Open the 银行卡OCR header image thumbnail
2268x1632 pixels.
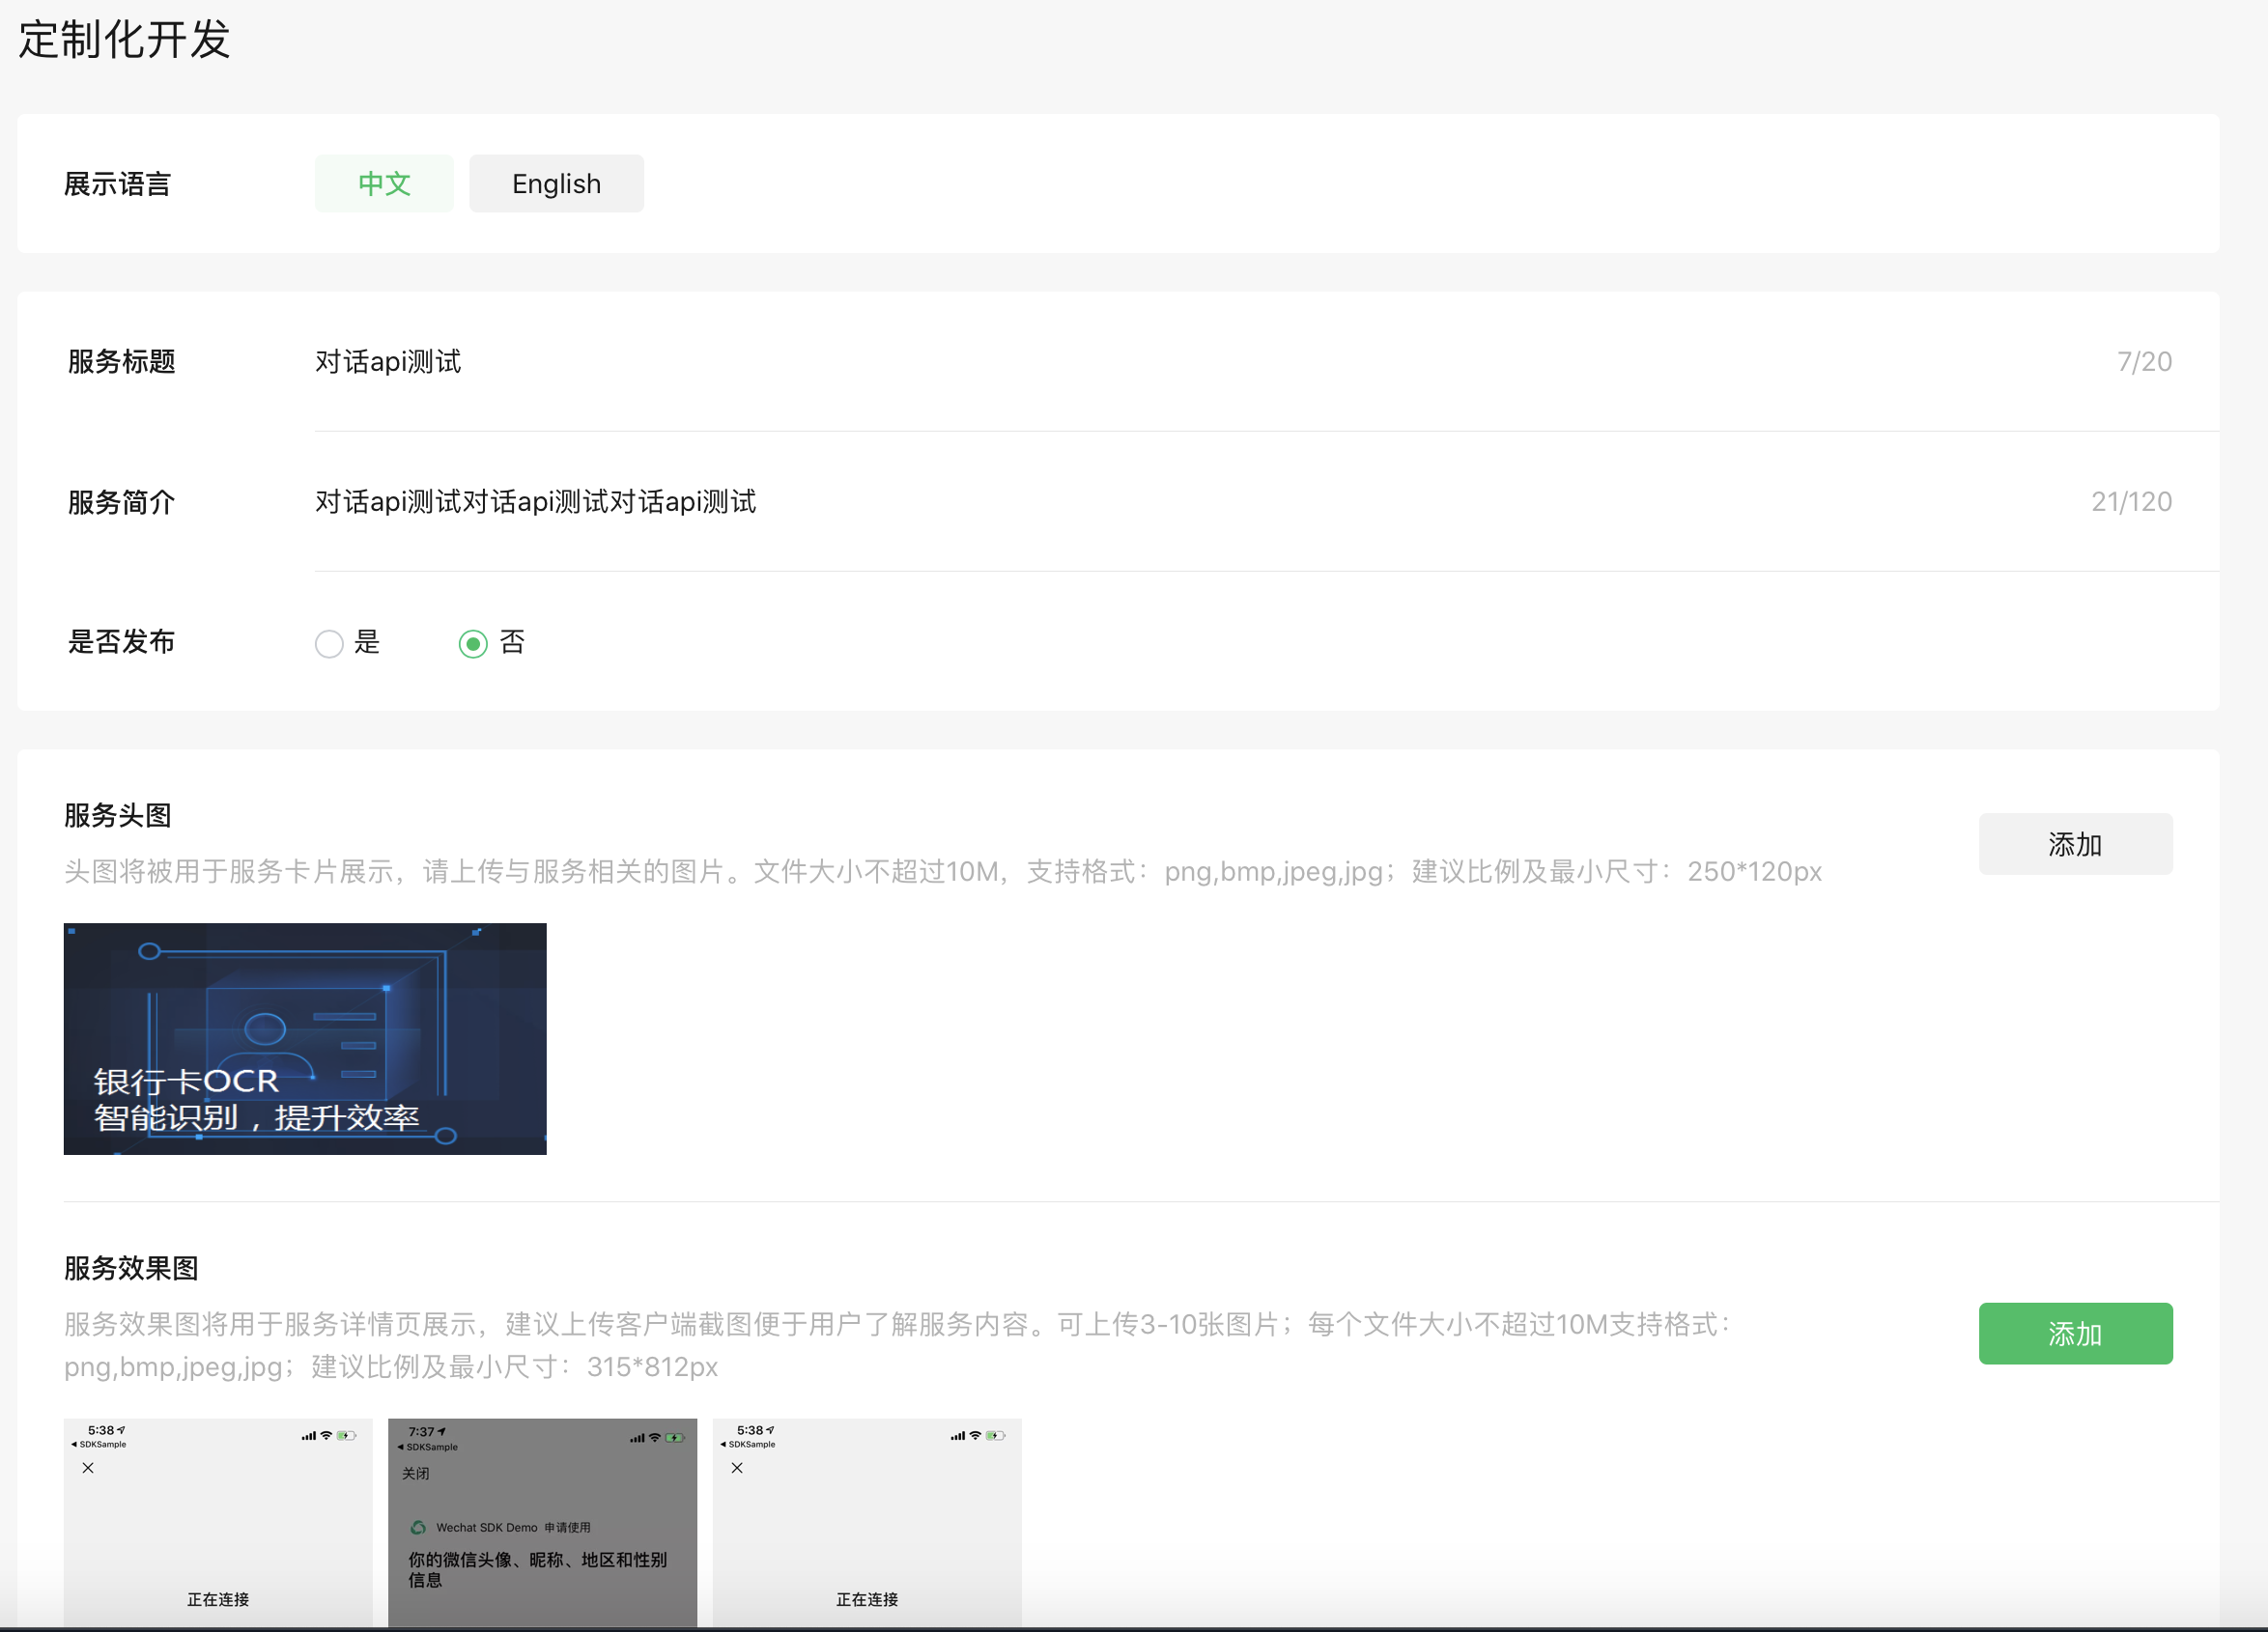pyautogui.click(x=305, y=1039)
